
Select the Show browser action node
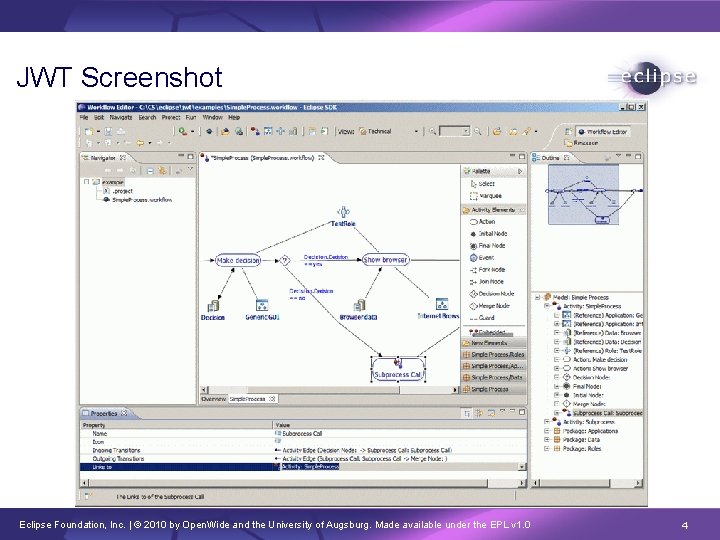[x=385, y=260]
